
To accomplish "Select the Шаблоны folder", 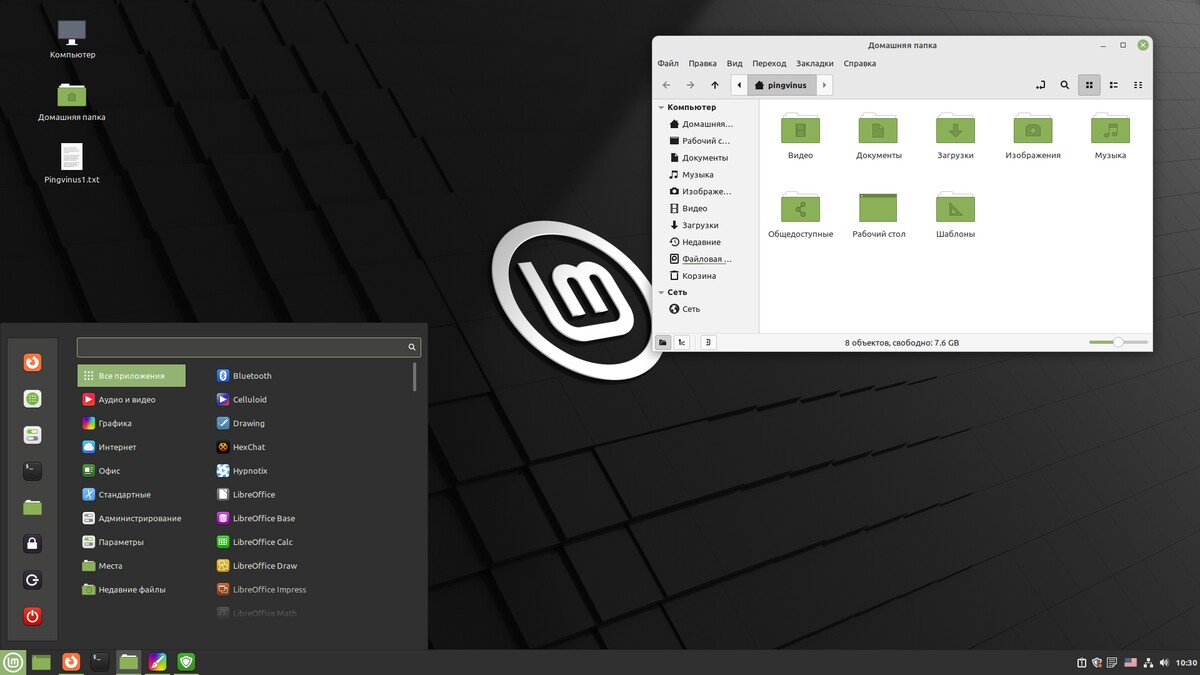I will click(955, 215).
